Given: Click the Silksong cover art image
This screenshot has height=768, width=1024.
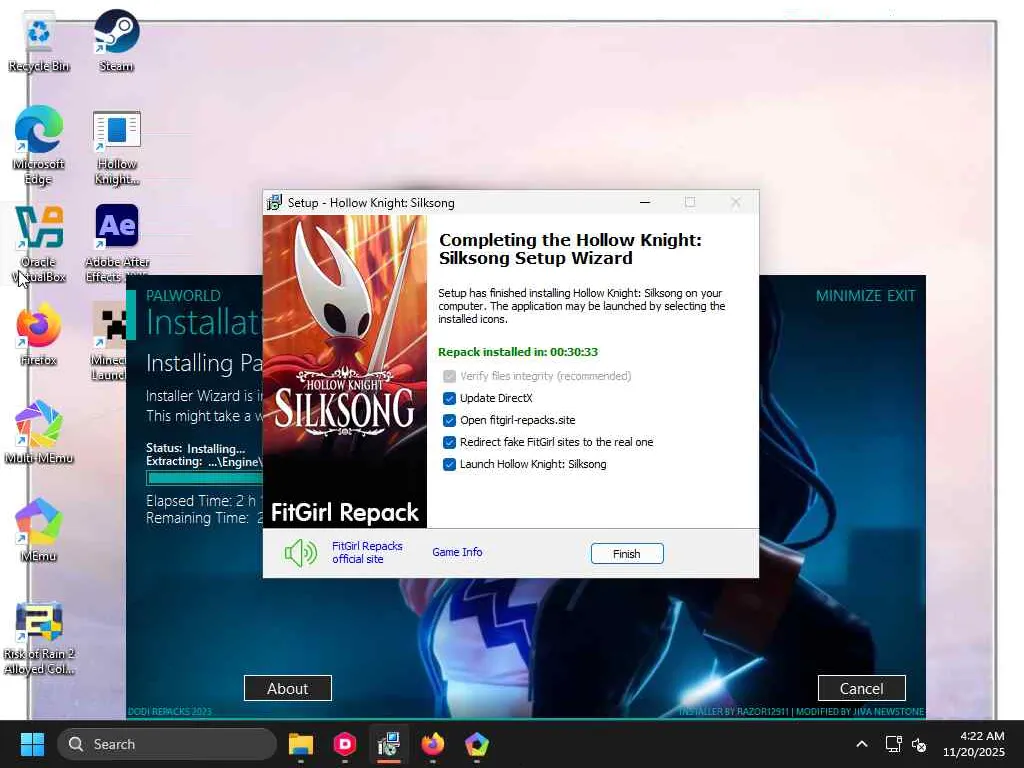Looking at the screenshot, I should (x=345, y=371).
